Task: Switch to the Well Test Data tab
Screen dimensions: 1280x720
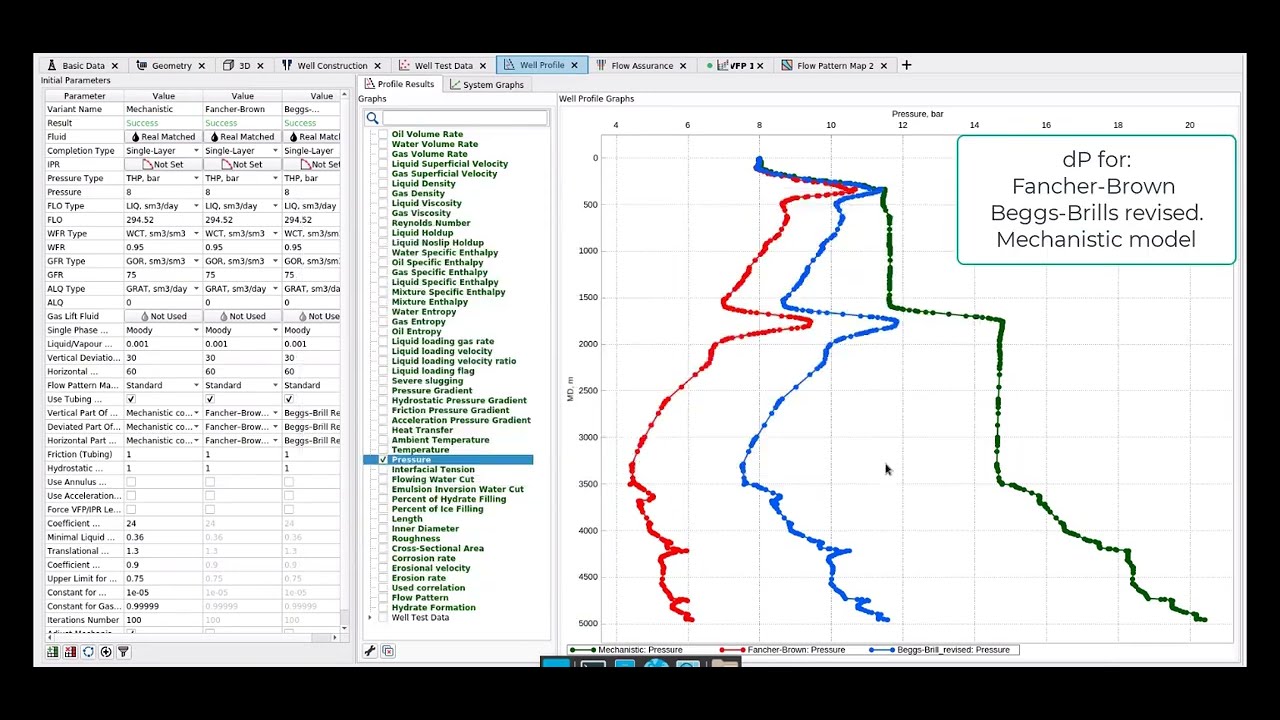Action: pos(443,66)
